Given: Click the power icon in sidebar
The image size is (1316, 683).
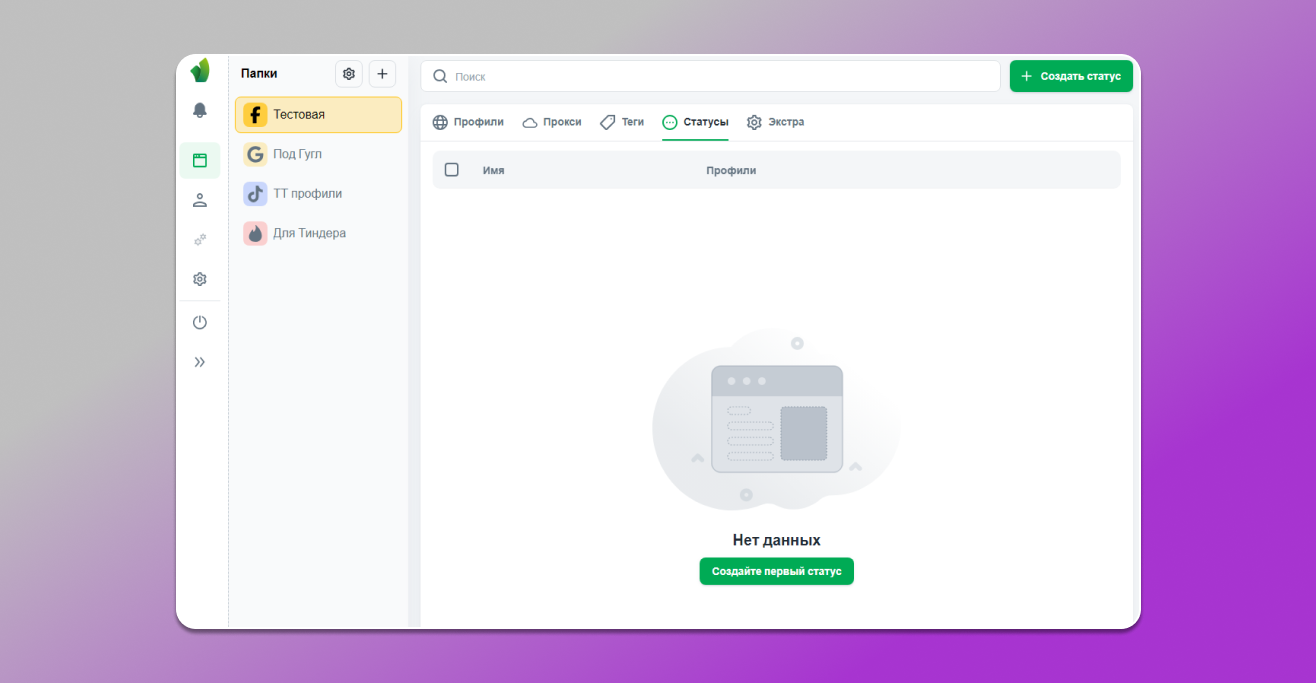Looking at the screenshot, I should pyautogui.click(x=200, y=322).
